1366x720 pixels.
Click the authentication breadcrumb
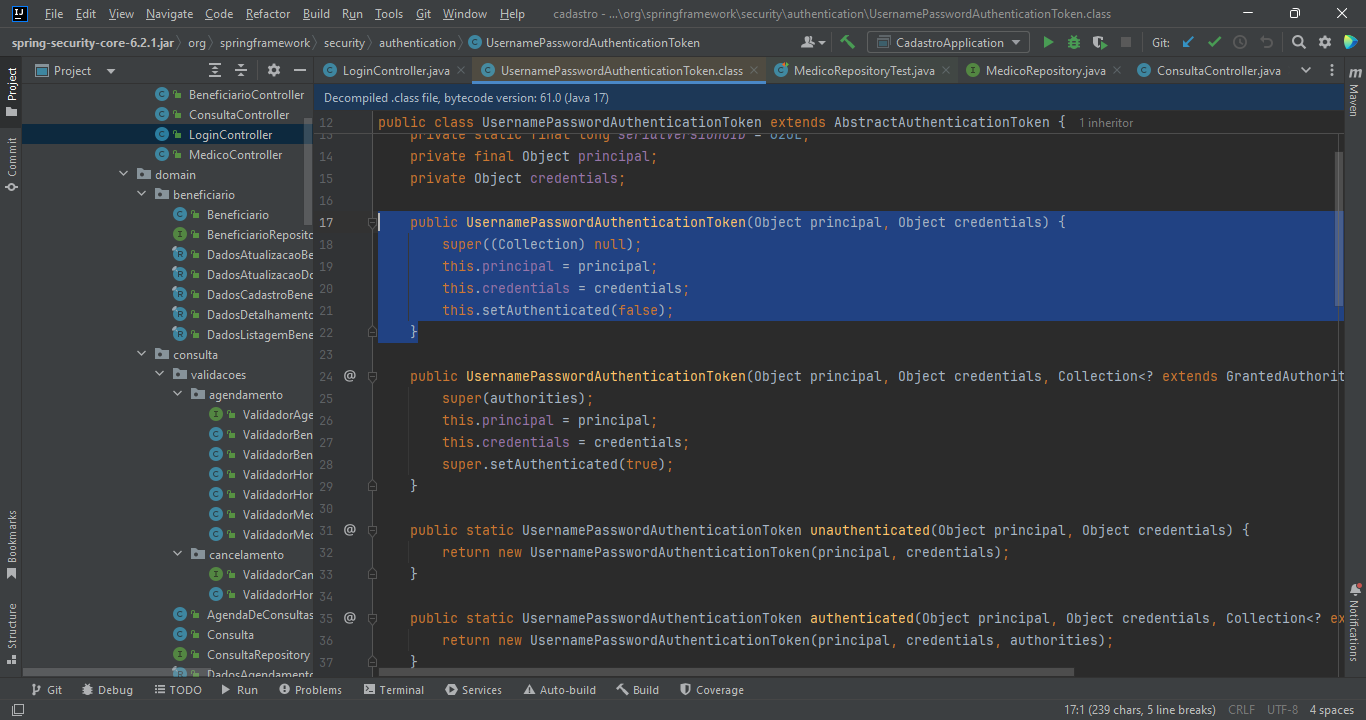click(x=417, y=42)
